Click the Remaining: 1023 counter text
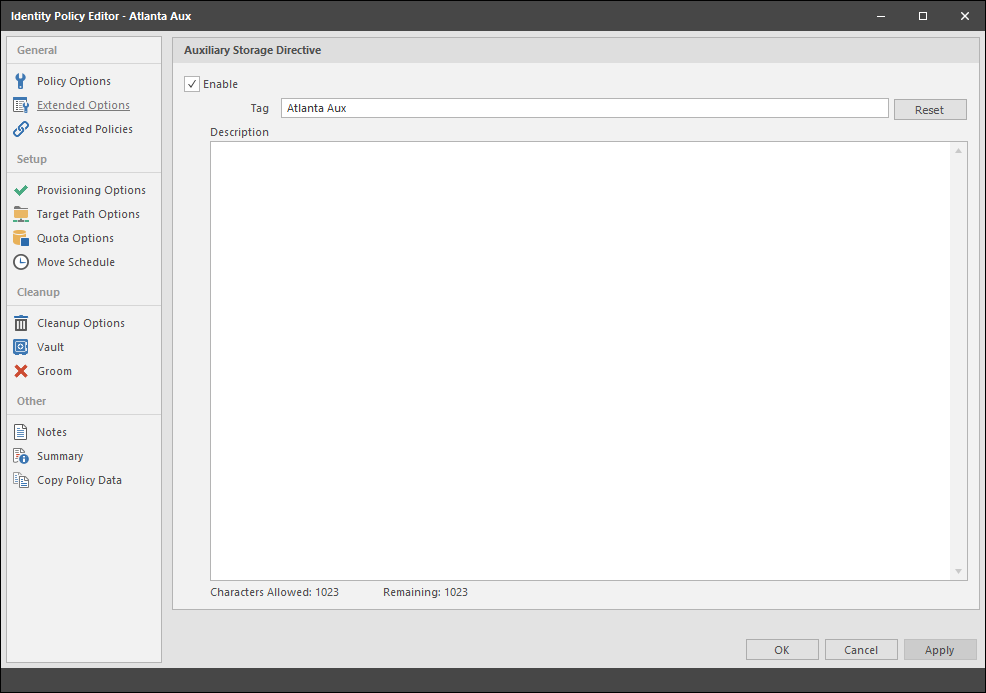The height and width of the screenshot is (693, 986). [x=425, y=592]
